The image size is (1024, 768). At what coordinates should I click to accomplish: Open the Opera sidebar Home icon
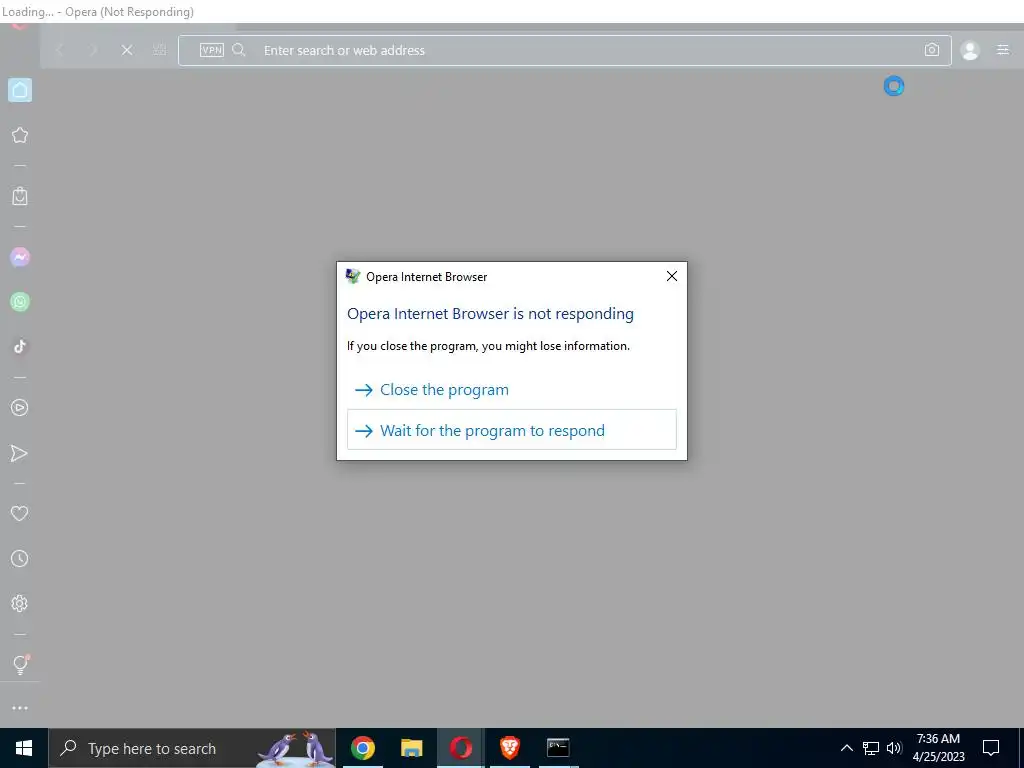[20, 90]
